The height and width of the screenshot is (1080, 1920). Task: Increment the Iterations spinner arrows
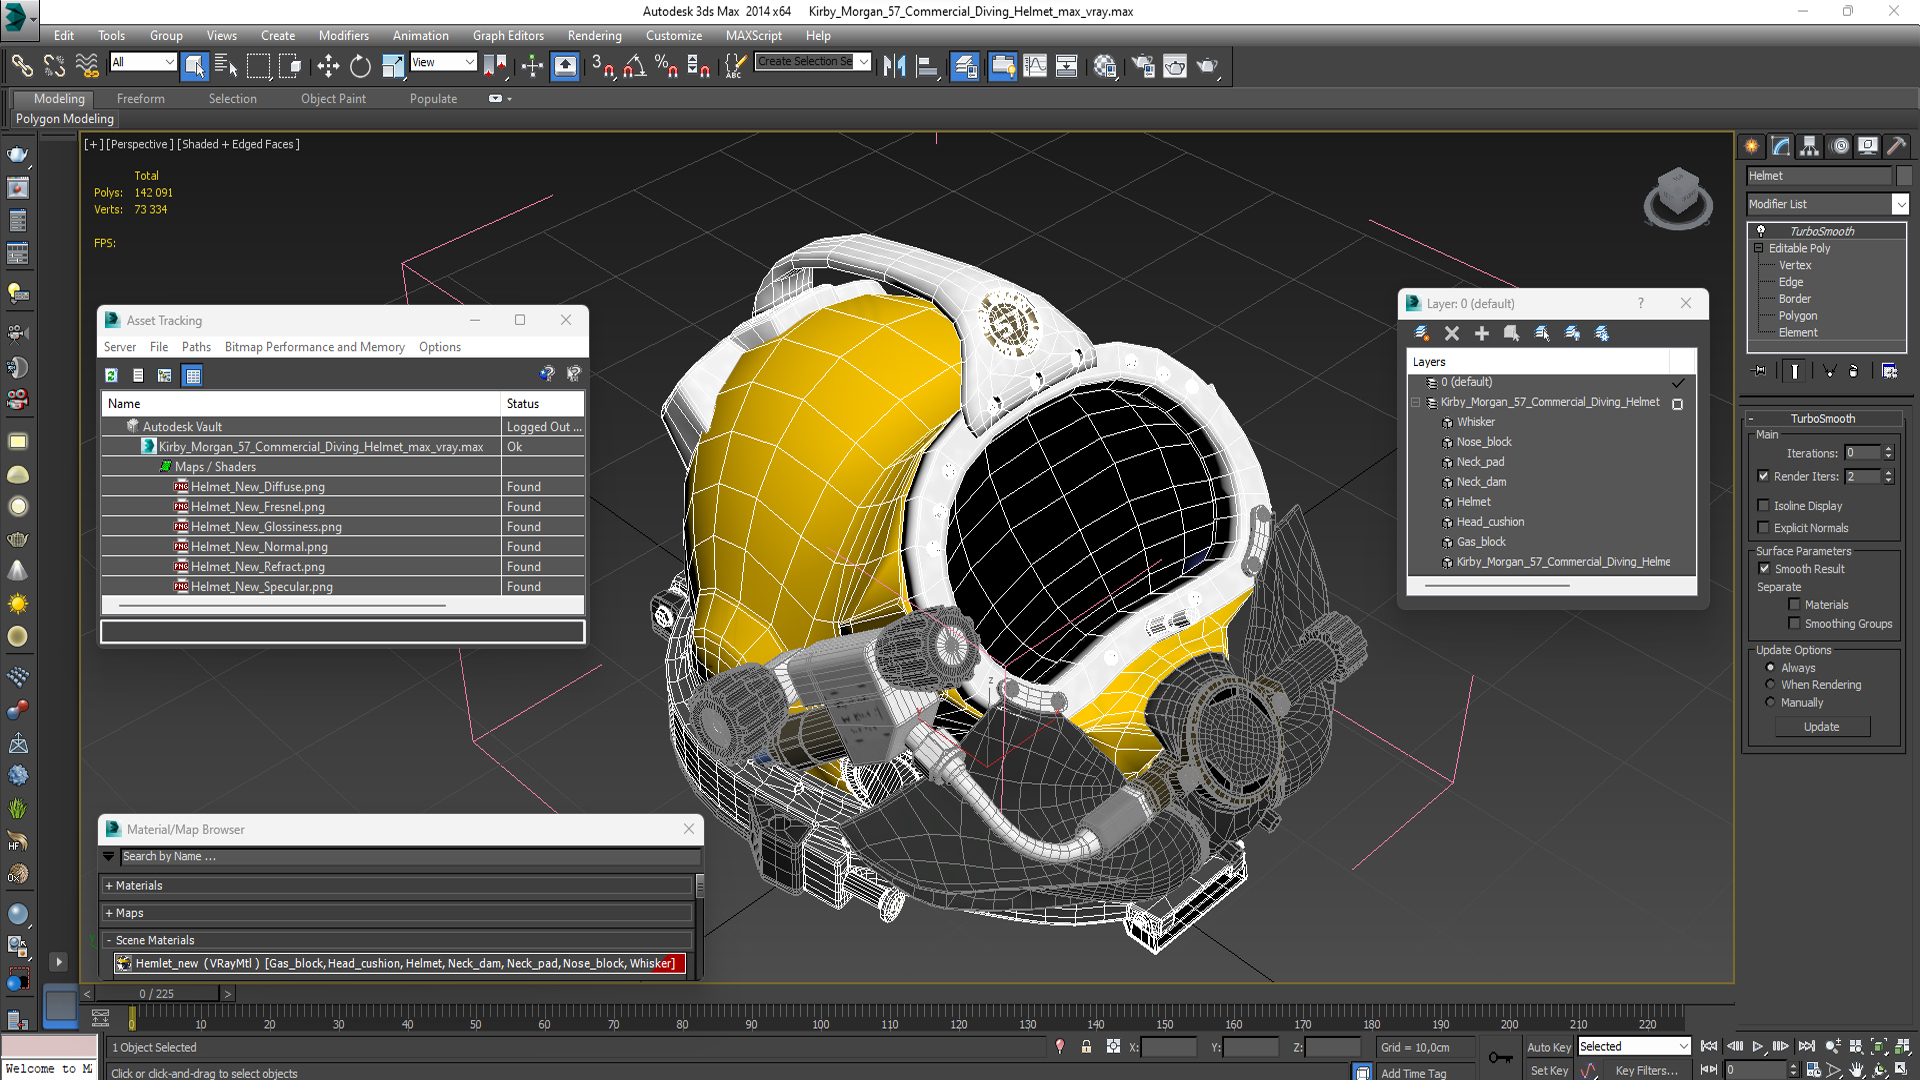pos(1888,449)
